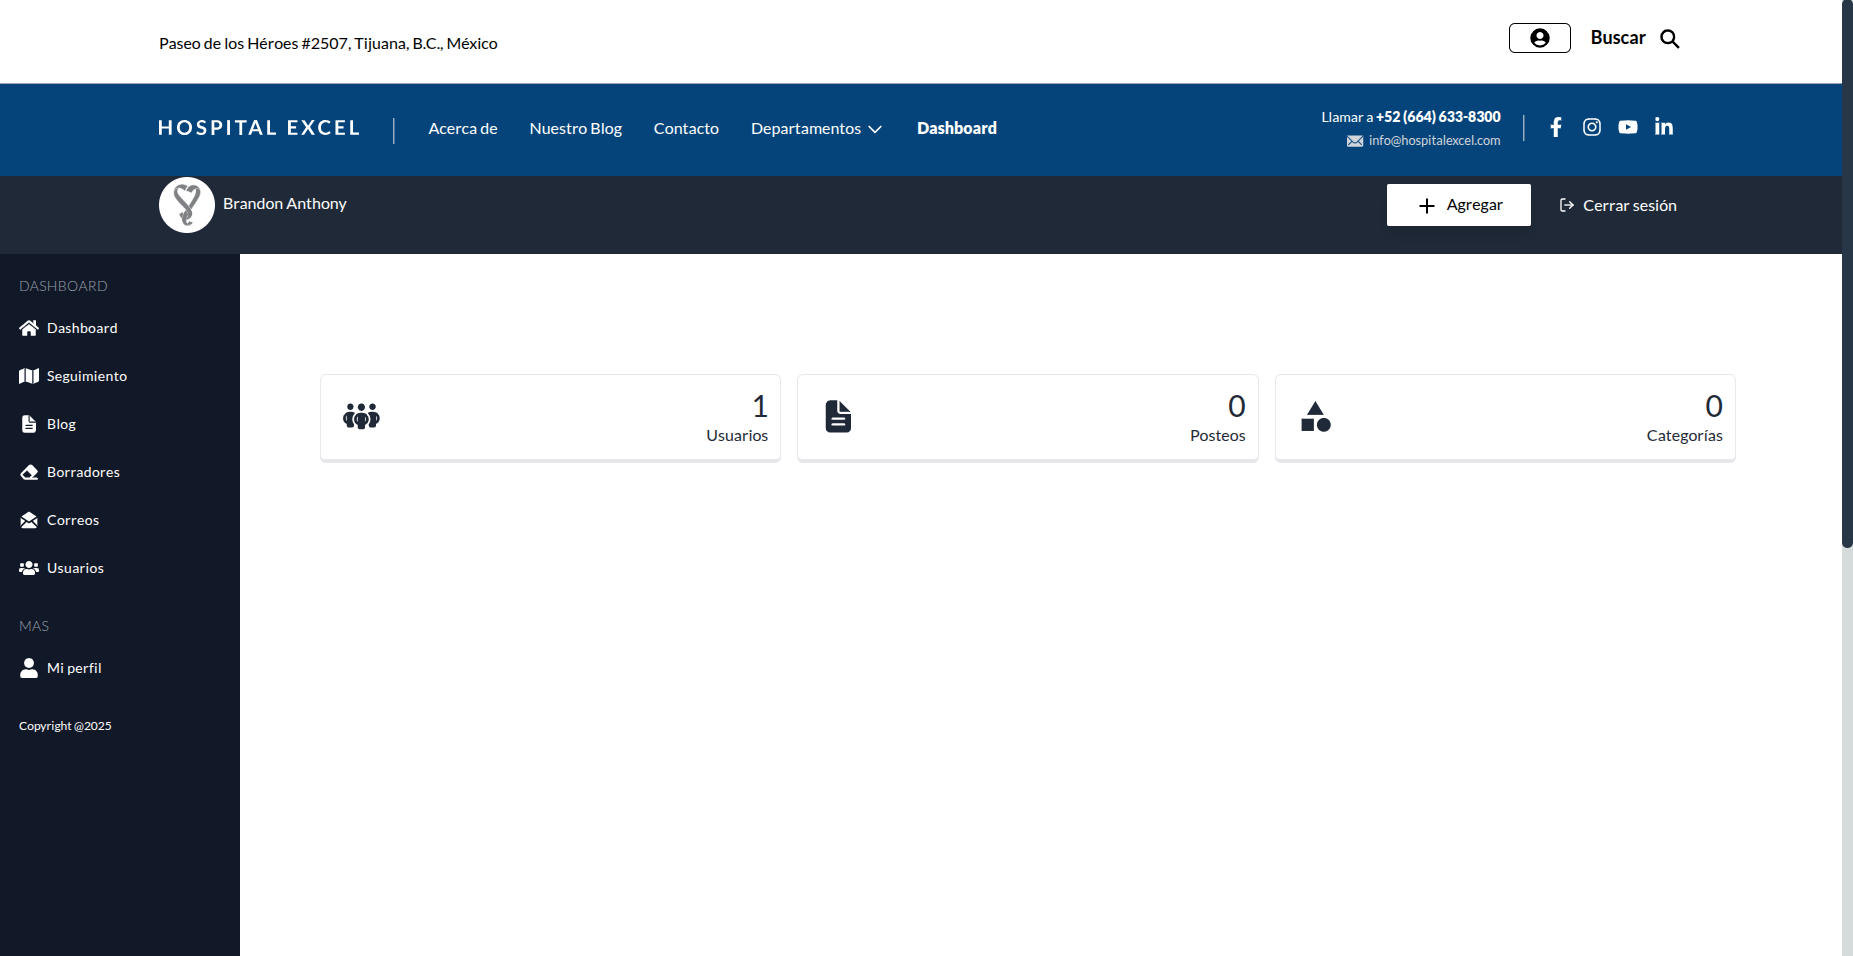The image size is (1853, 956).
Task: Open Acerca de in the navigation bar
Action: (x=463, y=129)
